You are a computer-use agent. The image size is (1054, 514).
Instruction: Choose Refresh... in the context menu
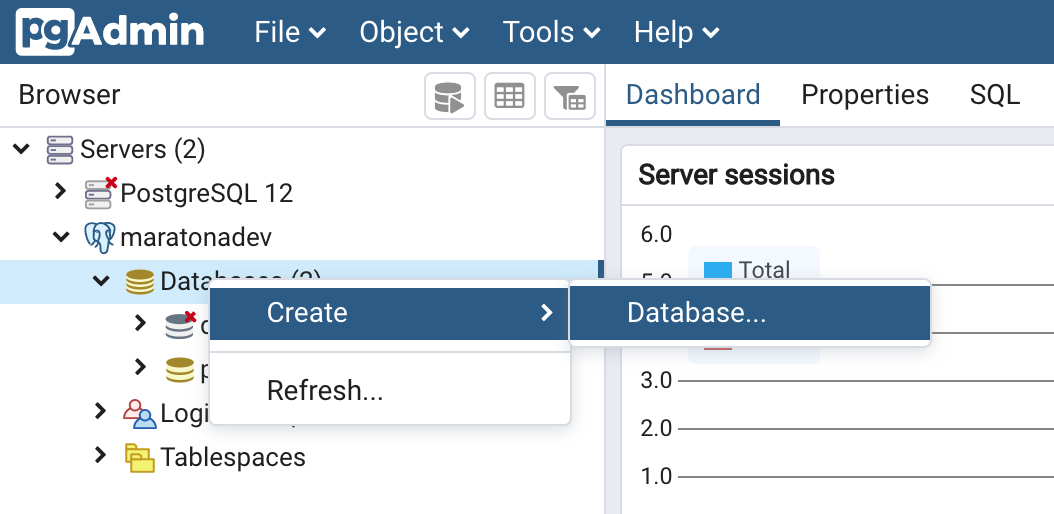click(325, 391)
